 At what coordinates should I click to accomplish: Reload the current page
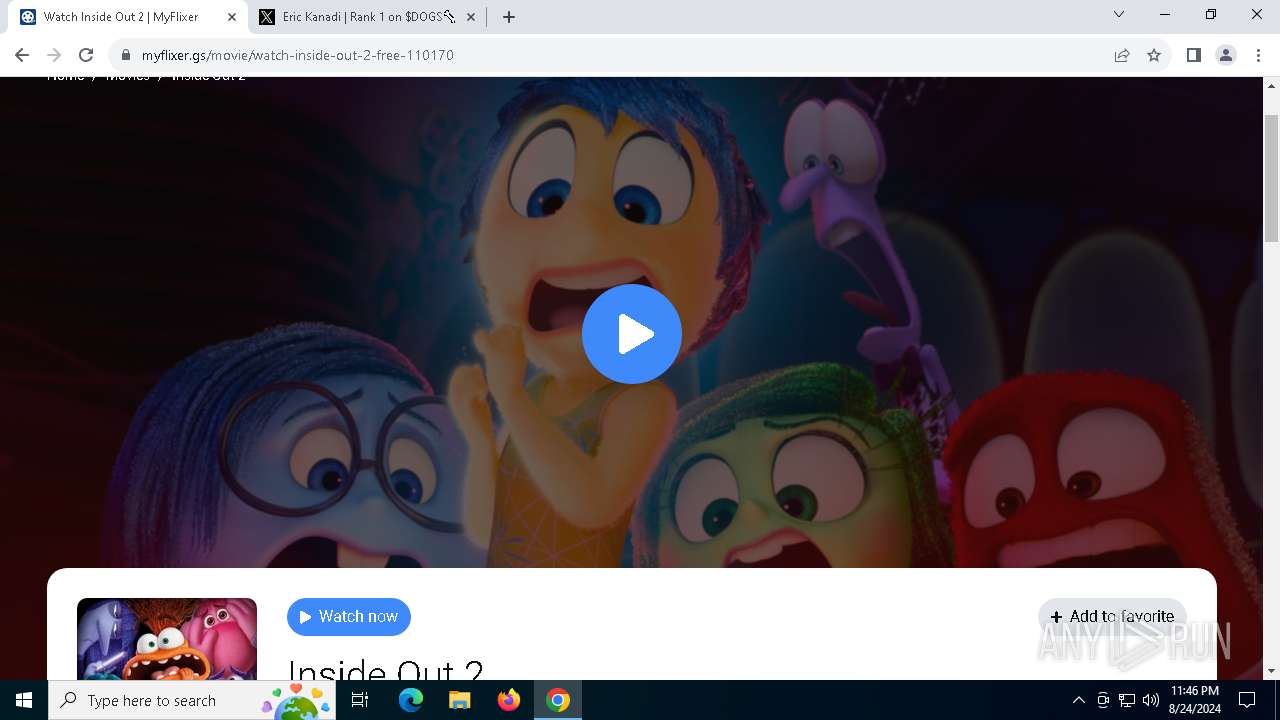click(86, 55)
